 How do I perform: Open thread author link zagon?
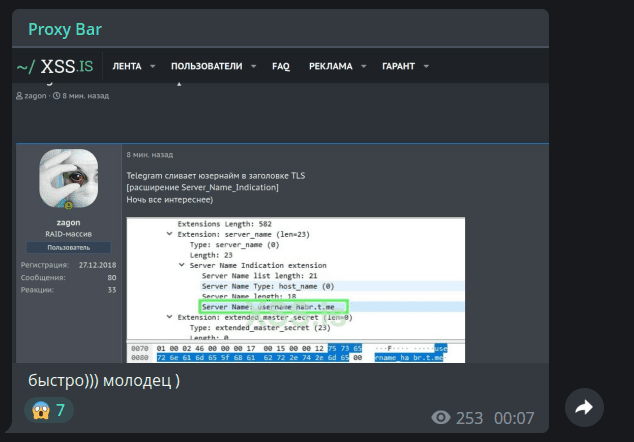coord(35,96)
